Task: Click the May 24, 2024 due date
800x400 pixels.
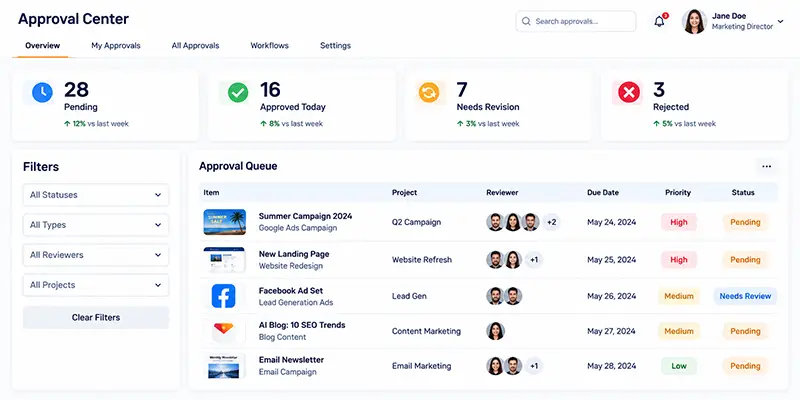Action: click(611, 222)
